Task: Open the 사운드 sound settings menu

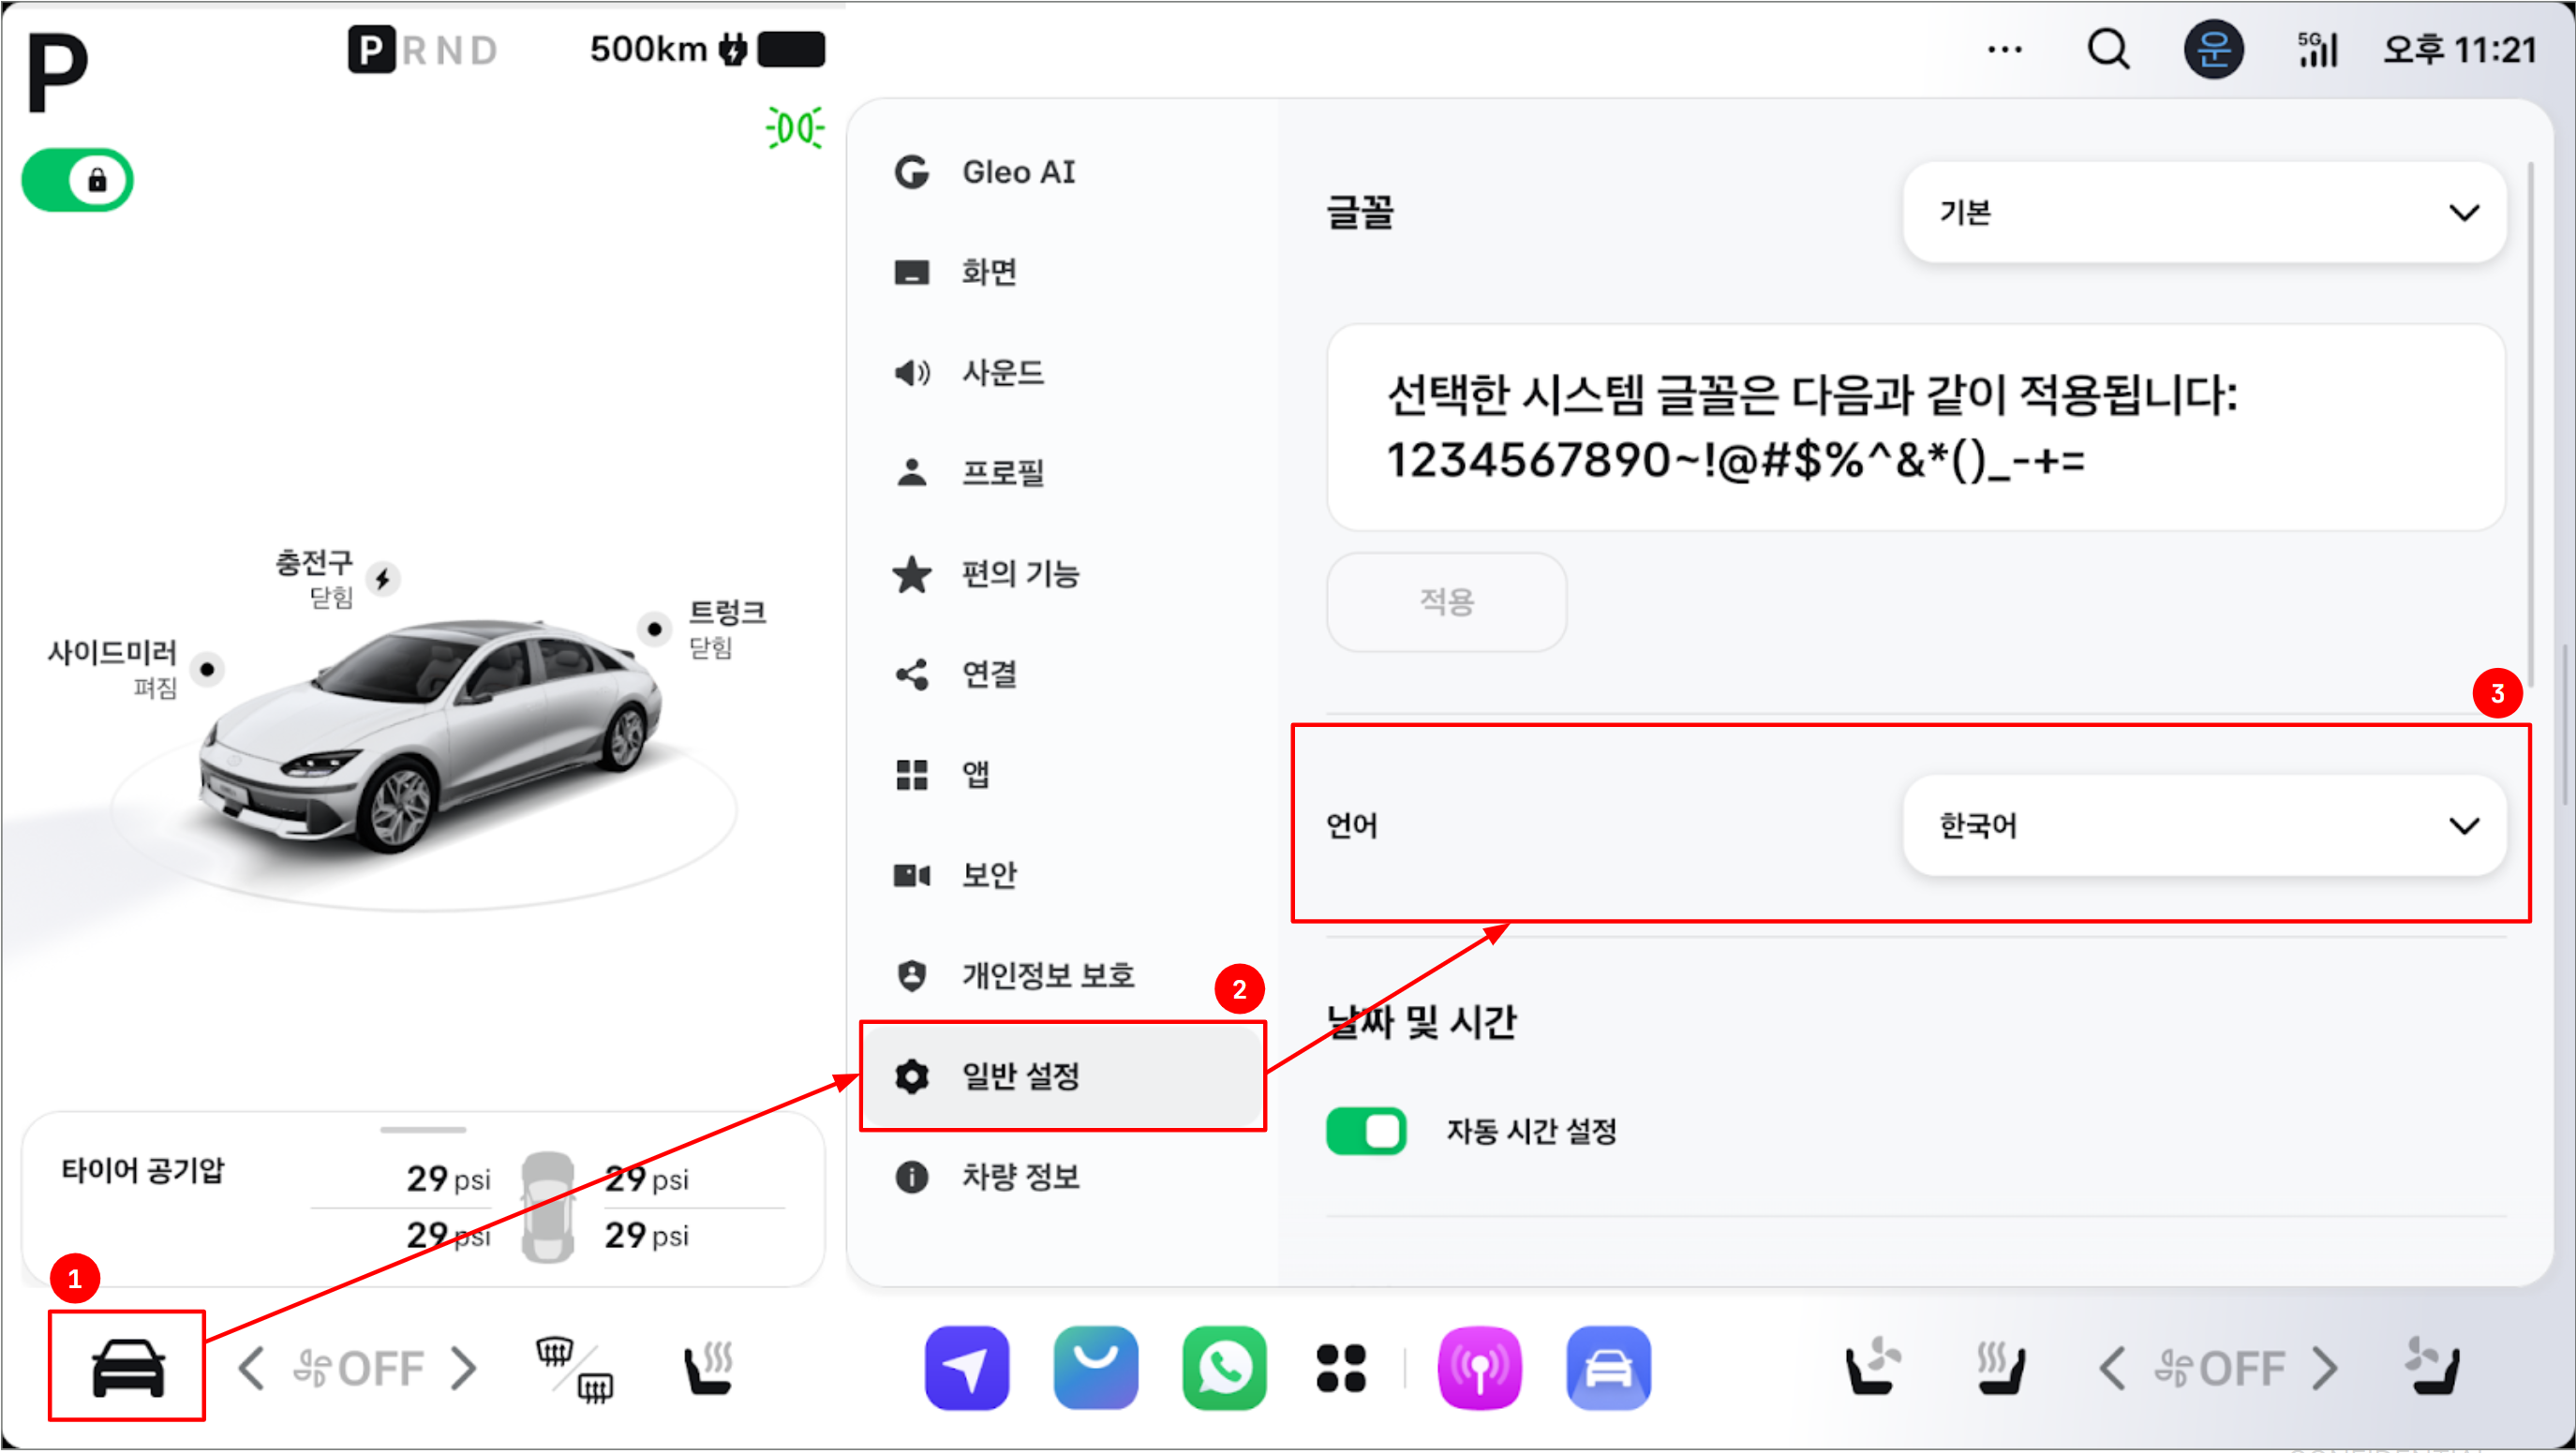Action: (x=1001, y=373)
